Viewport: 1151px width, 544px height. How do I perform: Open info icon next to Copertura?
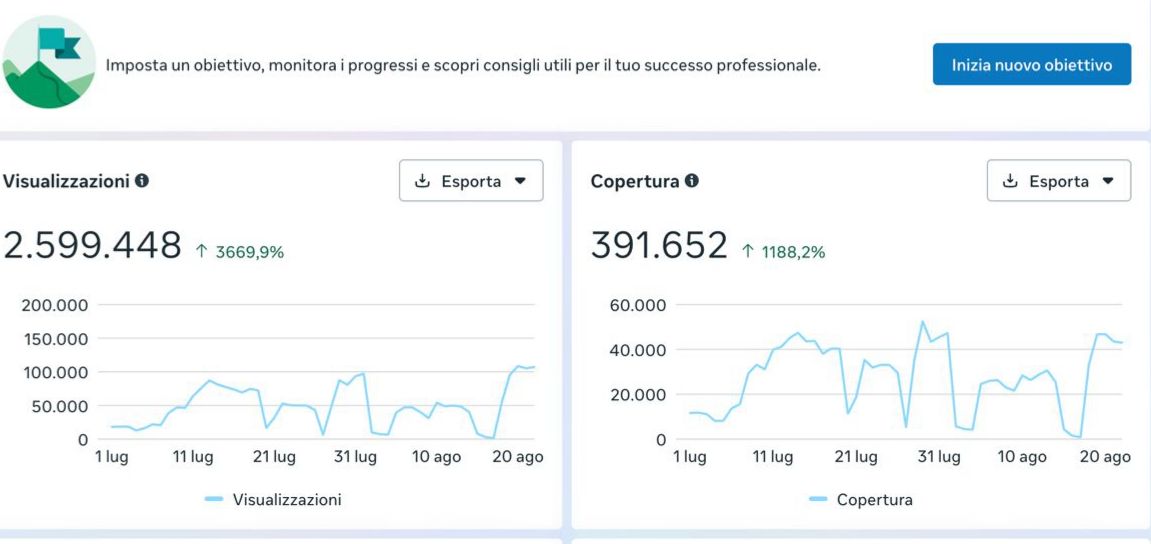[x=691, y=181]
